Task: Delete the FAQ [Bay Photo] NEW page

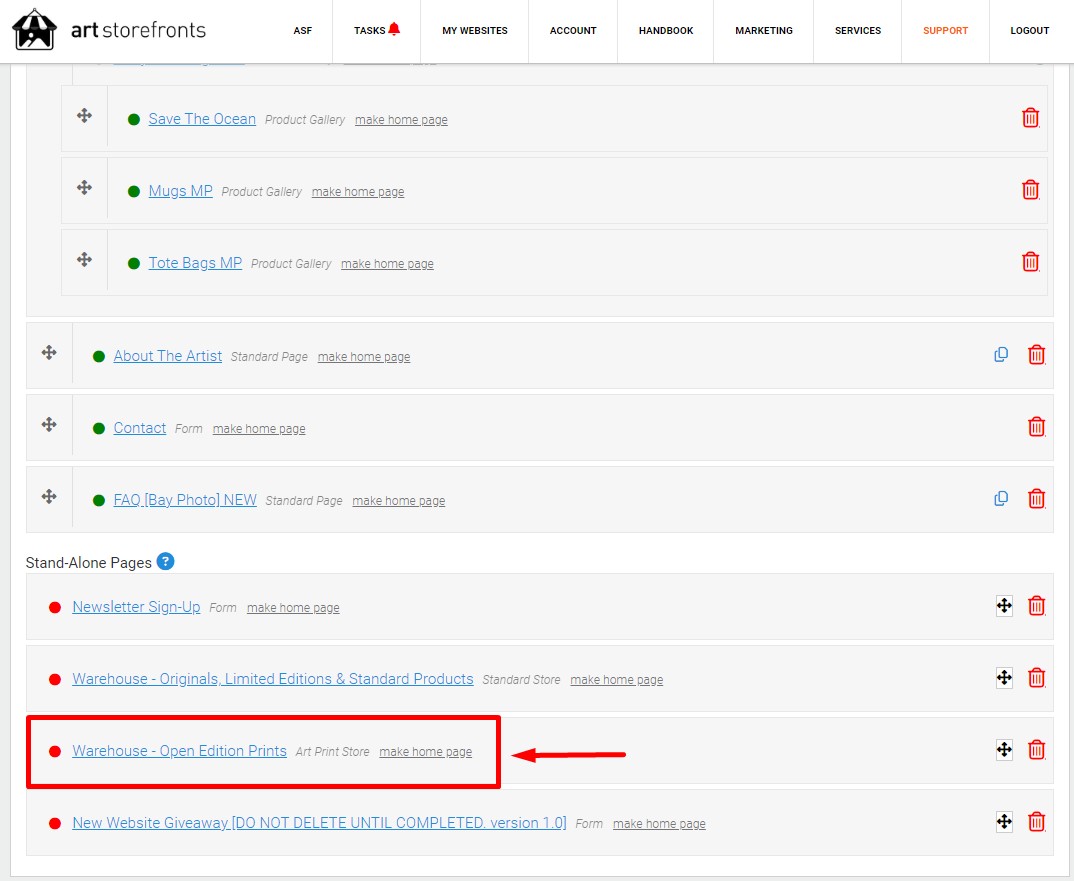Action: 1036,499
